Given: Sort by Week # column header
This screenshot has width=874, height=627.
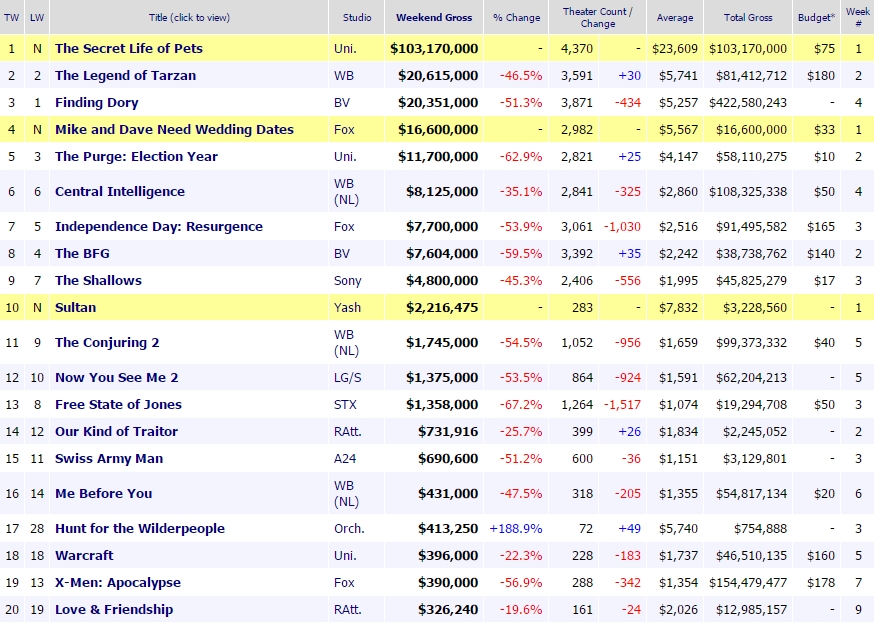Looking at the screenshot, I should coord(857,17).
